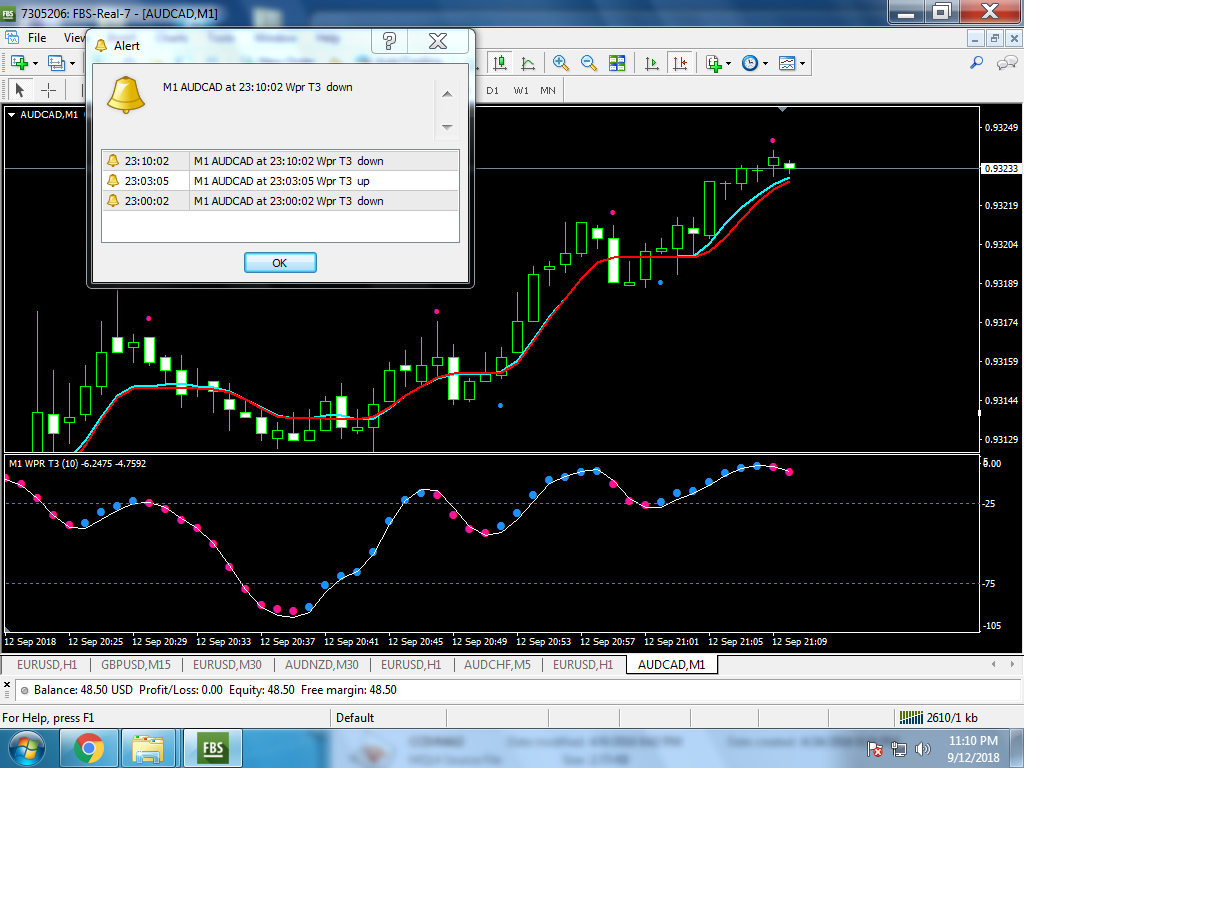
Task: Toggle chart shift button
Action: (680, 63)
